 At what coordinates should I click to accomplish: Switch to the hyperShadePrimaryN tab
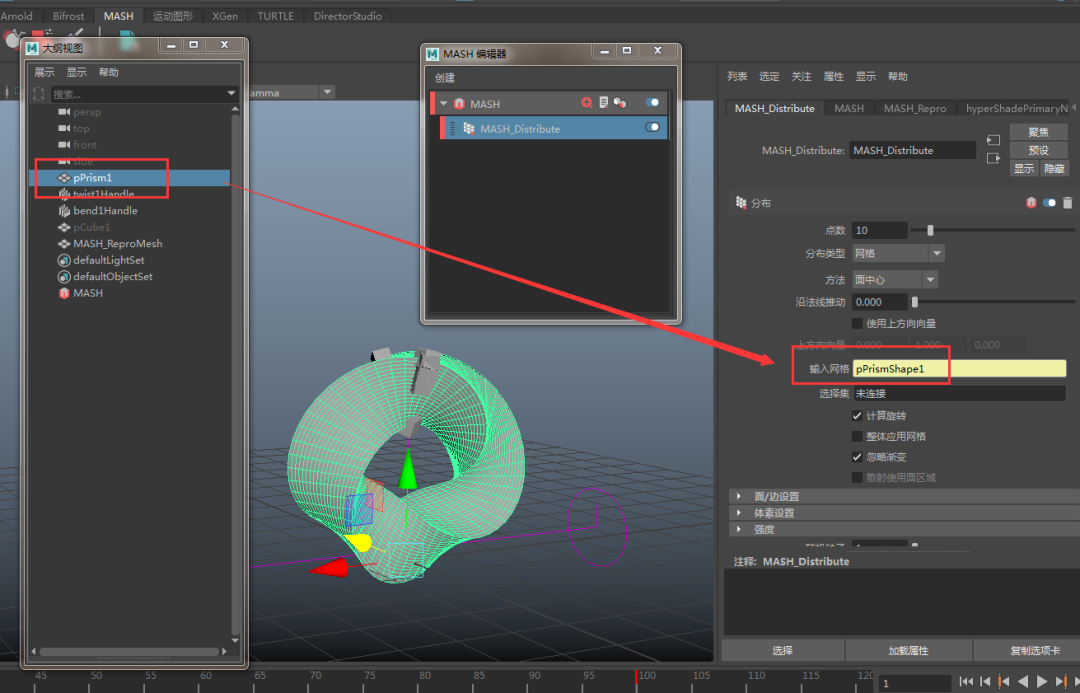pyautogui.click(x=1017, y=108)
